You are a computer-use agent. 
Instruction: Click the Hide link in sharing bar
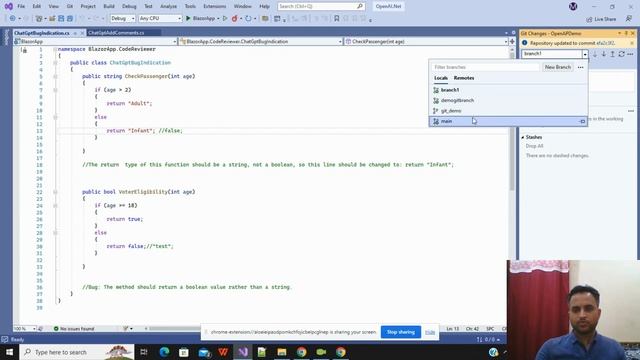(x=430, y=332)
